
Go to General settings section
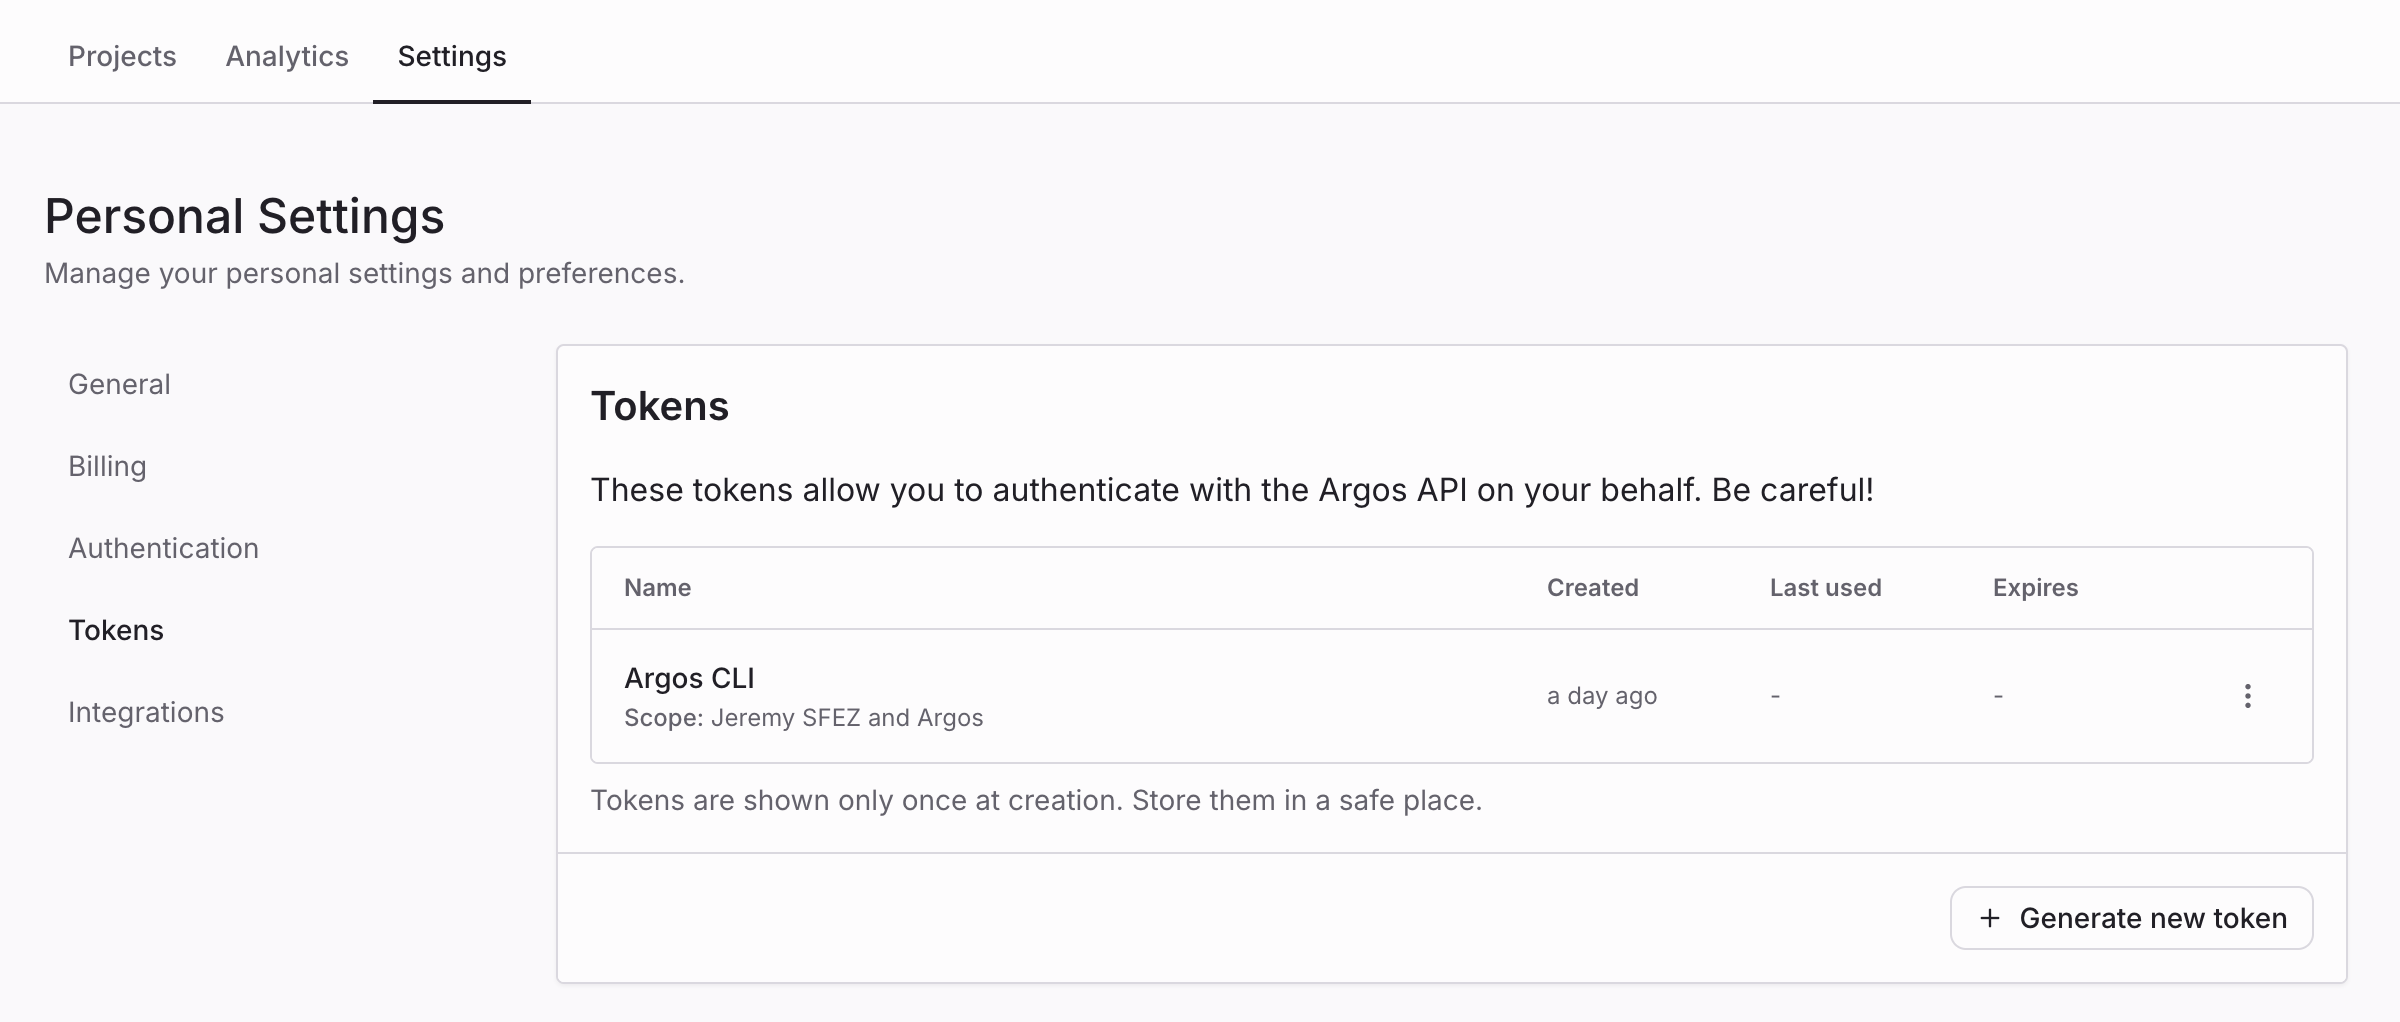pyautogui.click(x=119, y=384)
